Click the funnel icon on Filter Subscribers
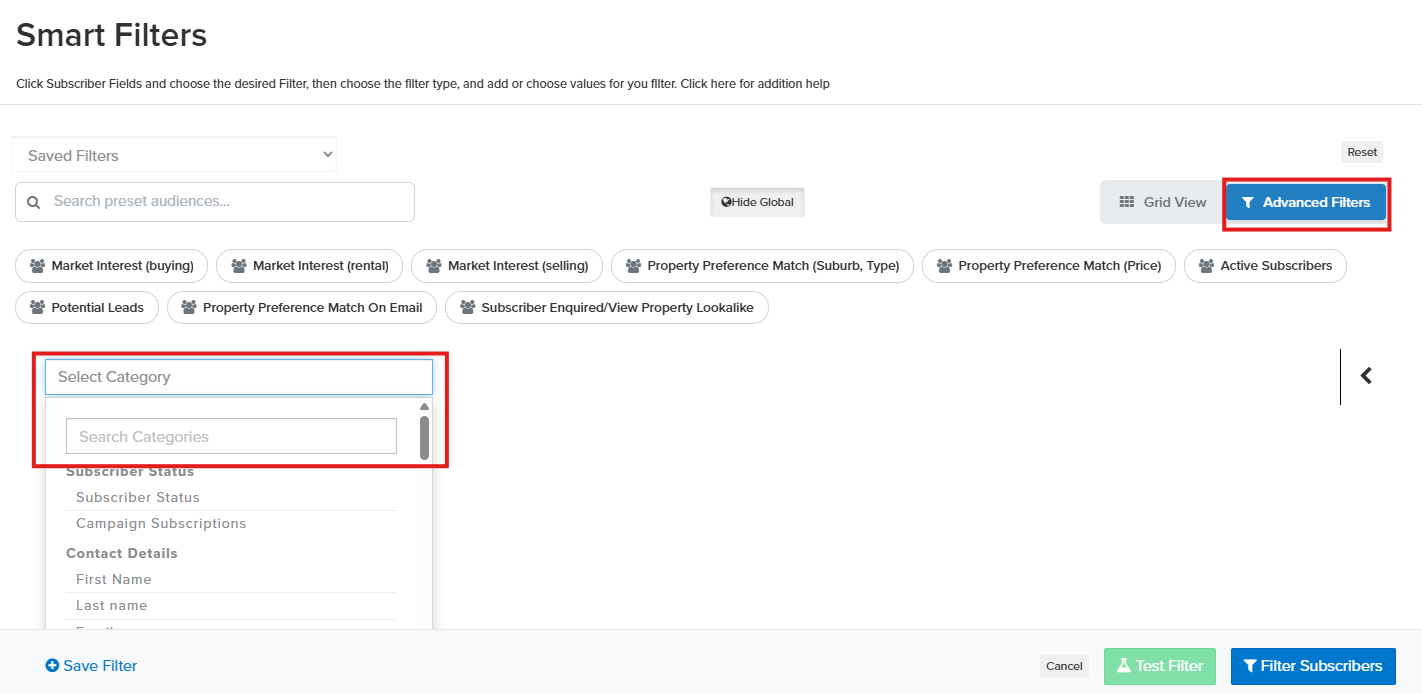The width and height of the screenshot is (1422, 693). [x=1249, y=666]
